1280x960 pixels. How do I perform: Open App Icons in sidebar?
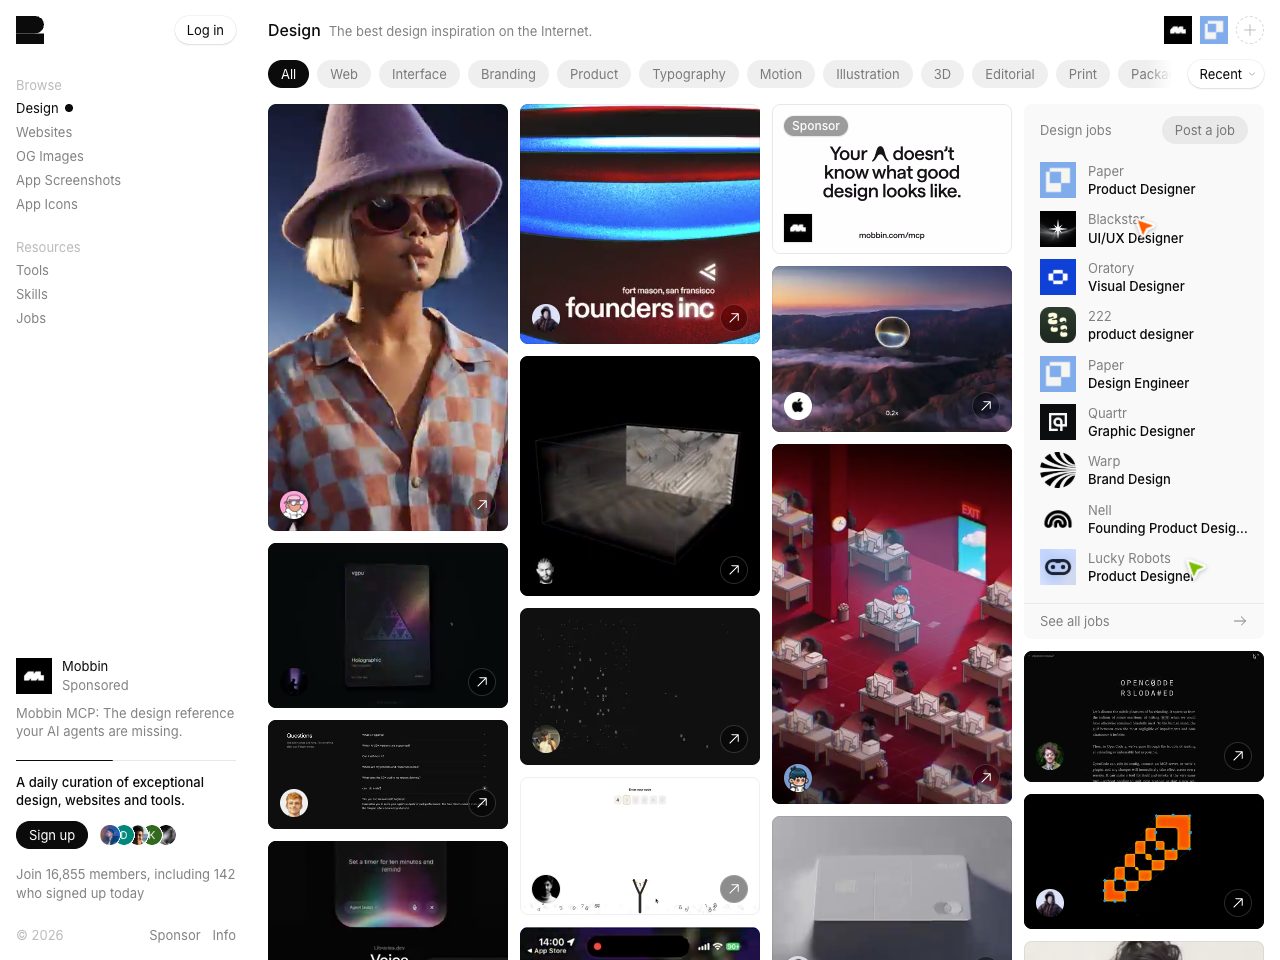47,204
